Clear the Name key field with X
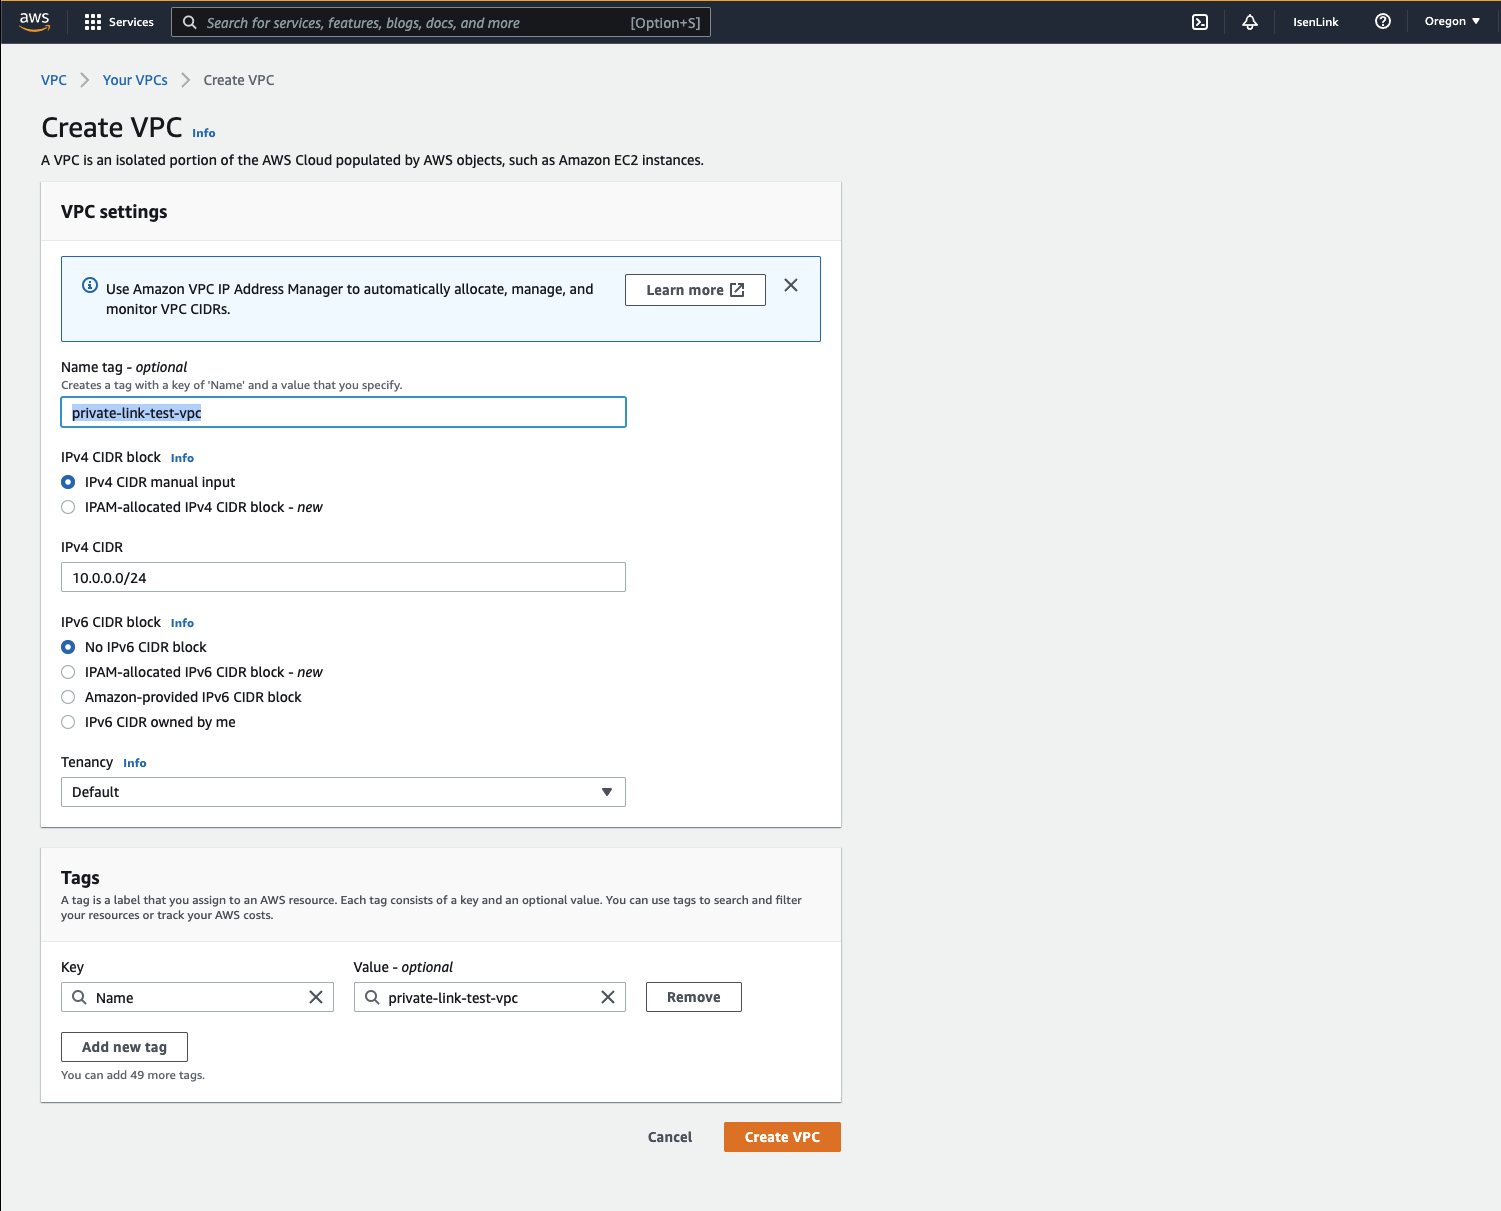The width and height of the screenshot is (1501, 1211). click(x=316, y=997)
